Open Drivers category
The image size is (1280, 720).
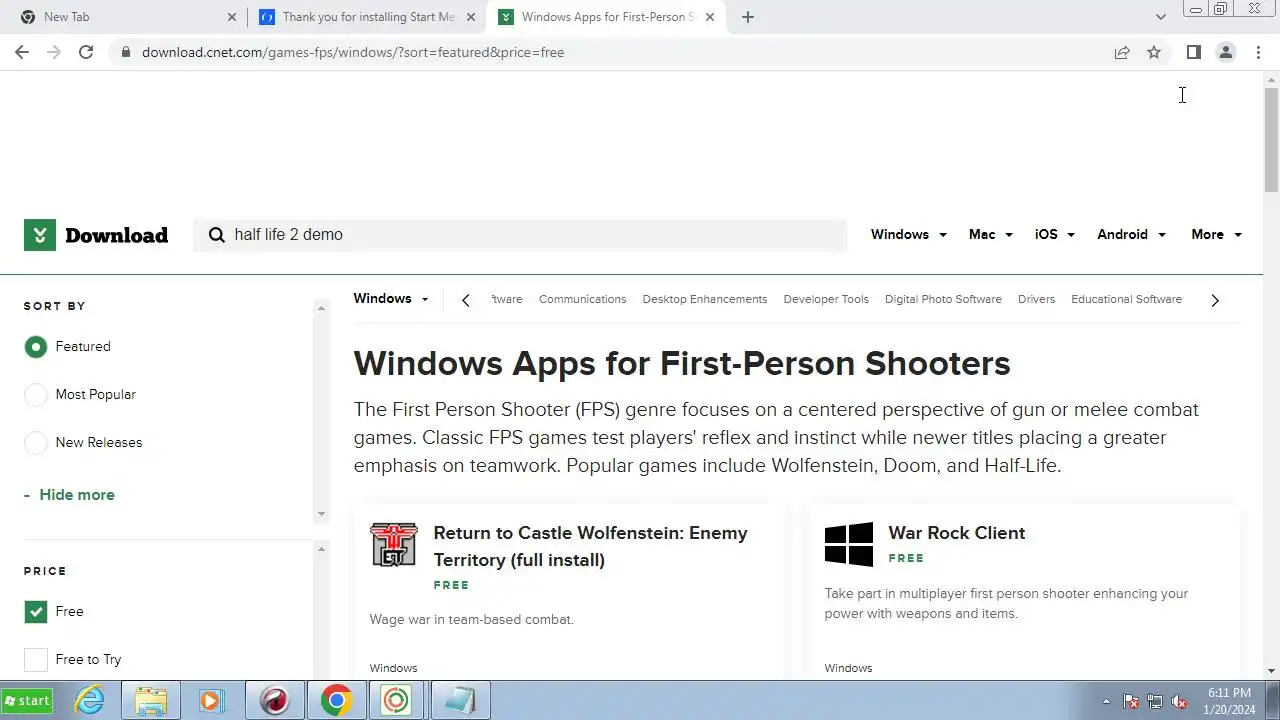1036,299
